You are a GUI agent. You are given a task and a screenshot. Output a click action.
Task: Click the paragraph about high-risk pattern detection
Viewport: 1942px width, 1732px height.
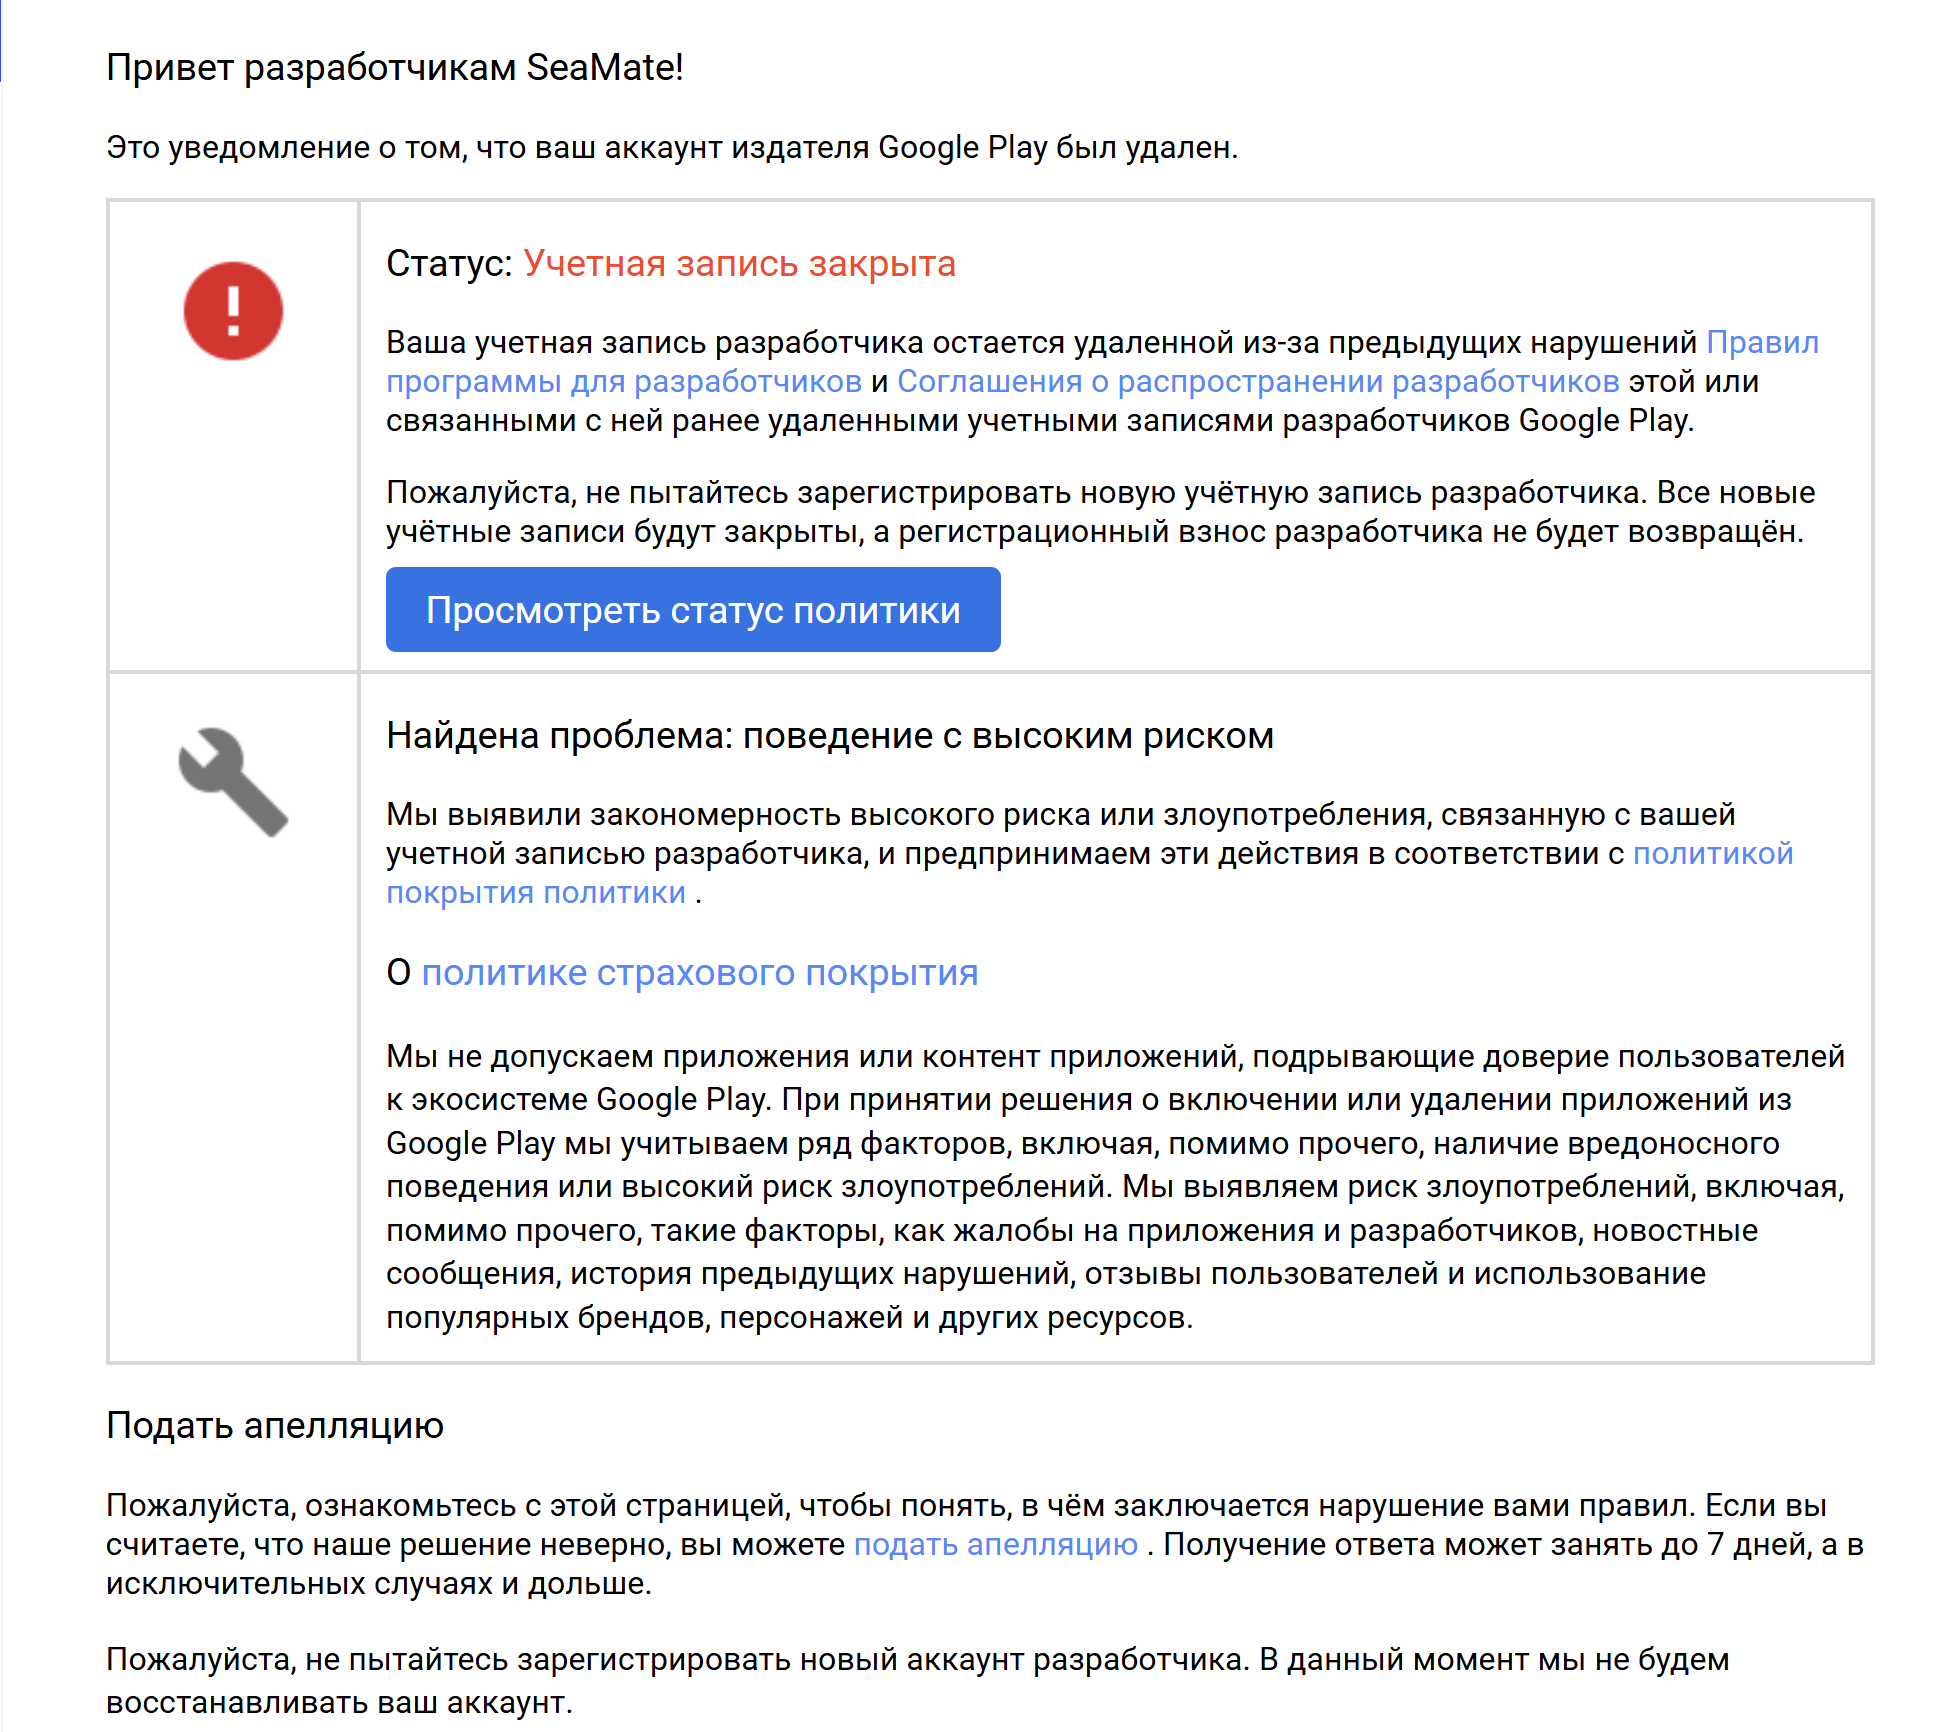[1090, 853]
